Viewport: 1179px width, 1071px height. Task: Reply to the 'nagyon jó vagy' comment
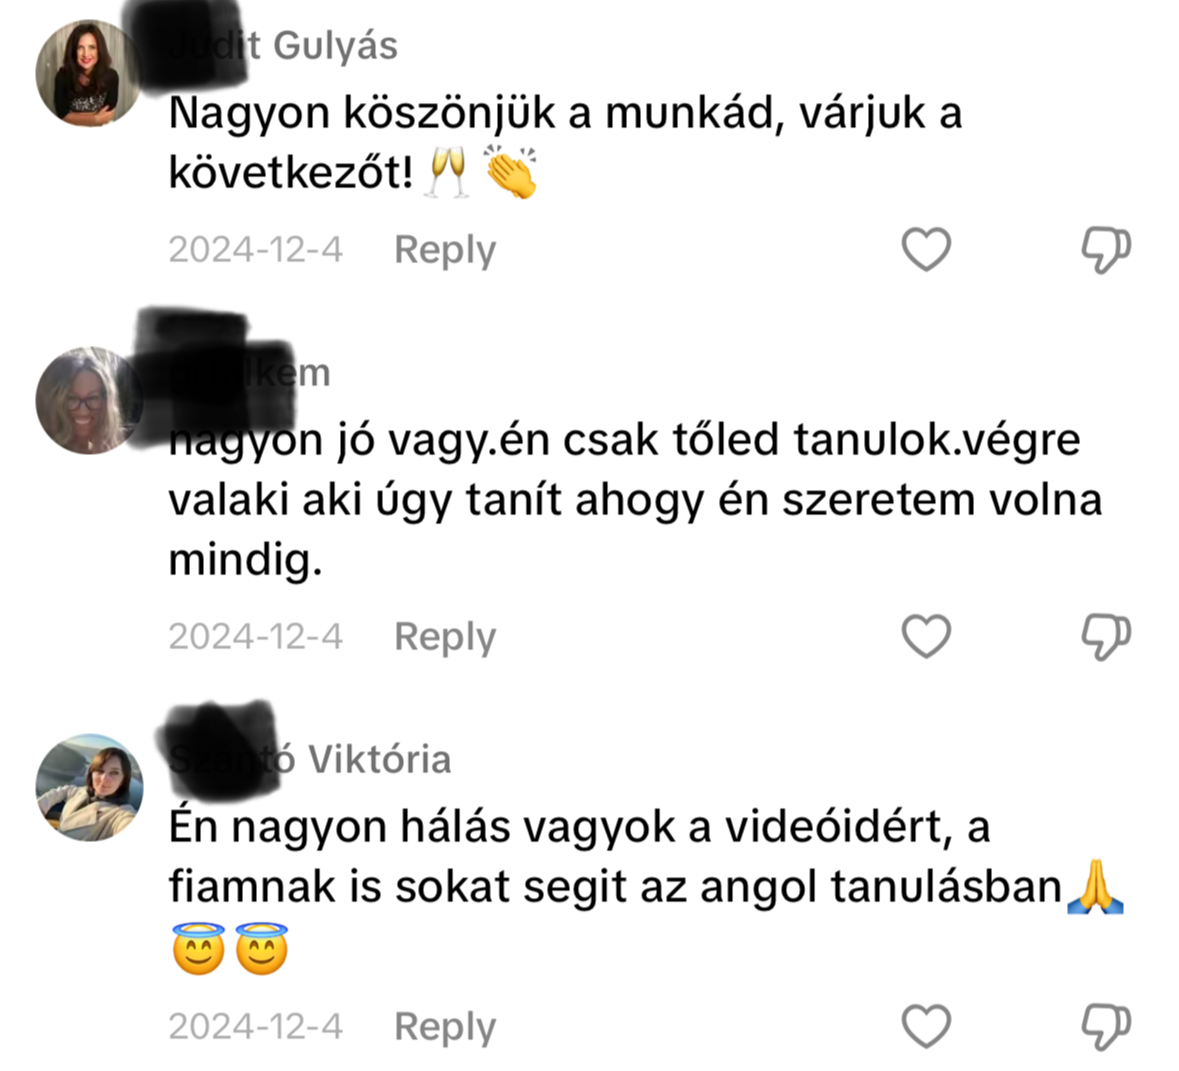[445, 637]
